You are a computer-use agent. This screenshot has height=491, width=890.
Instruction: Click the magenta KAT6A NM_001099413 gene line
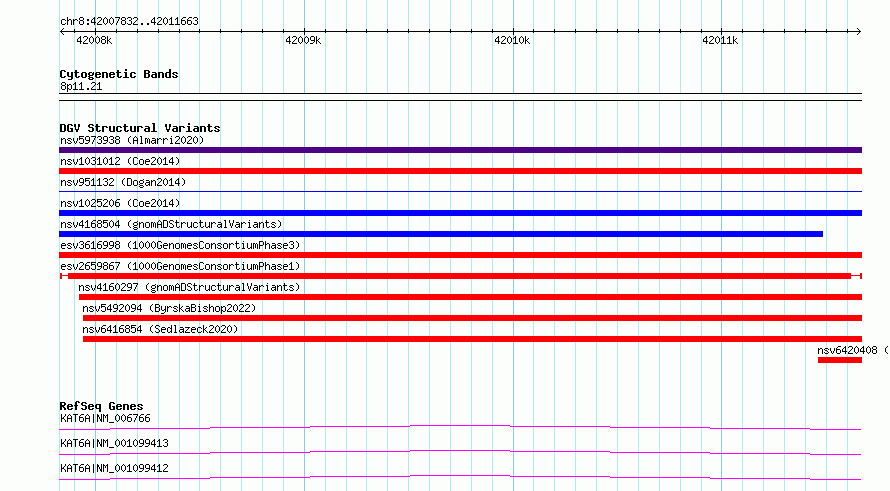point(460,452)
